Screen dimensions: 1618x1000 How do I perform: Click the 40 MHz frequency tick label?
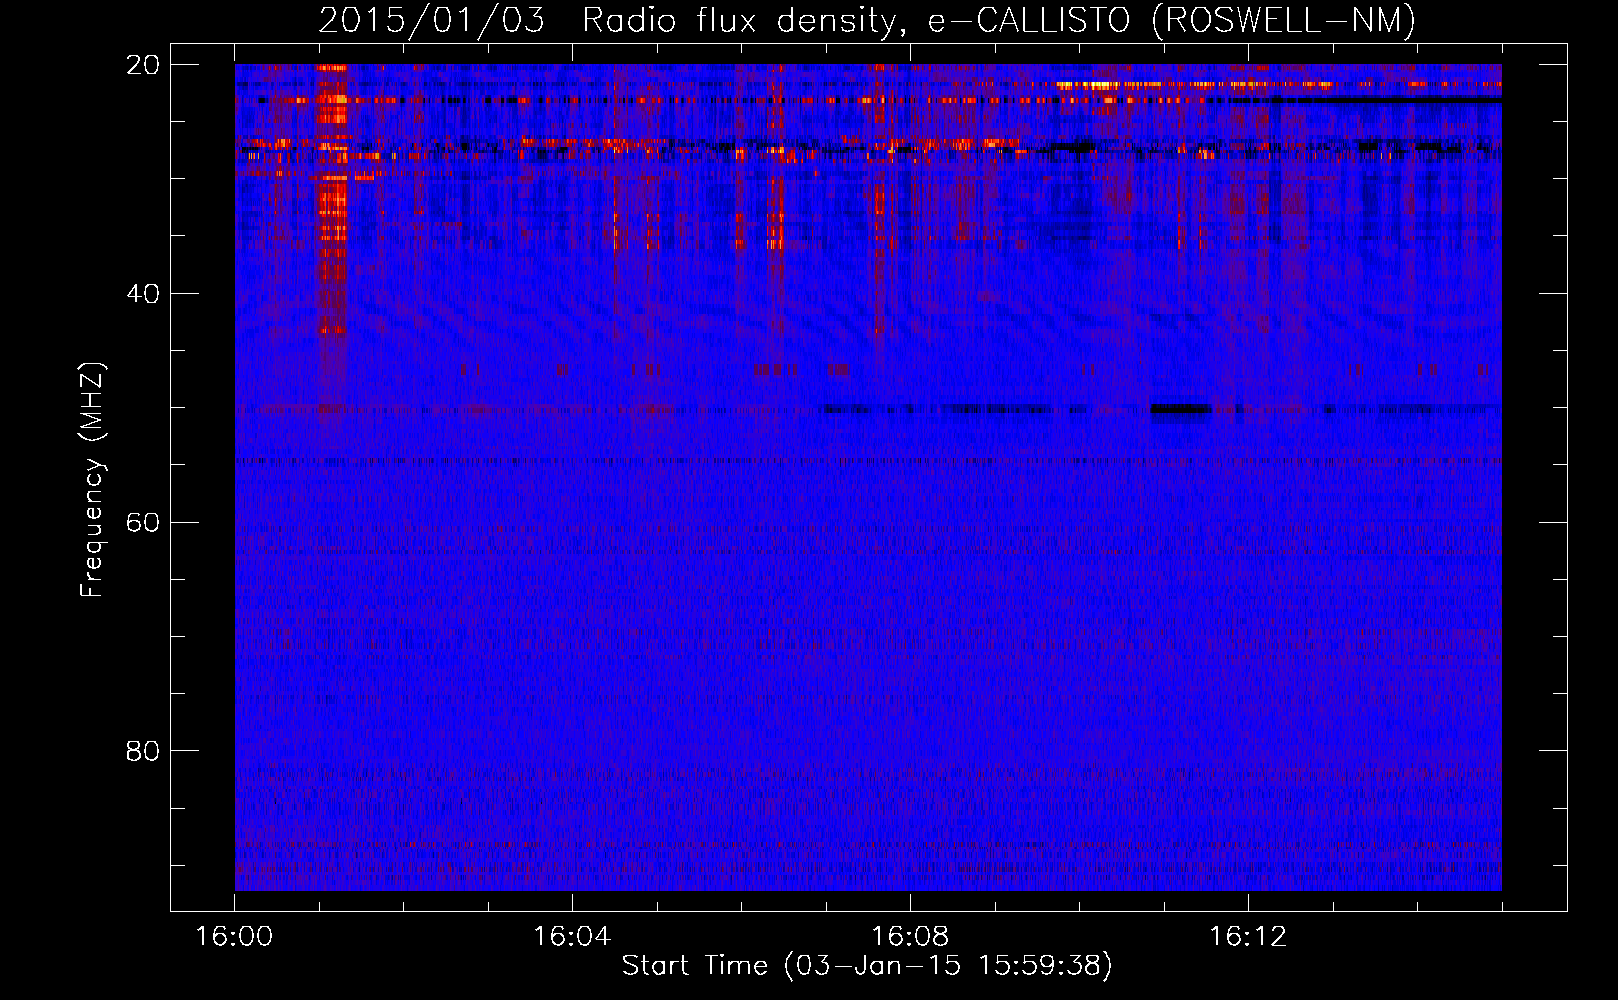coord(144,294)
